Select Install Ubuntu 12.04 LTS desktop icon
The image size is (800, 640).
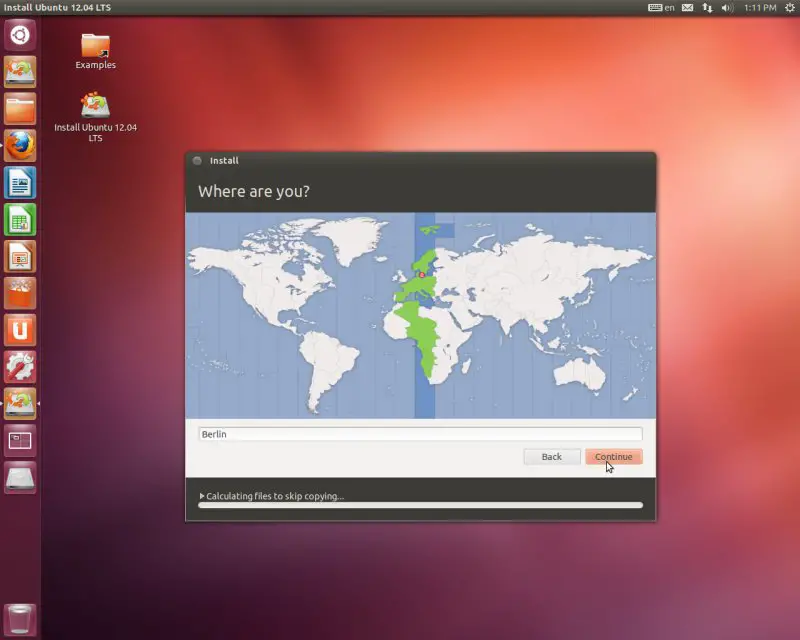pos(95,117)
